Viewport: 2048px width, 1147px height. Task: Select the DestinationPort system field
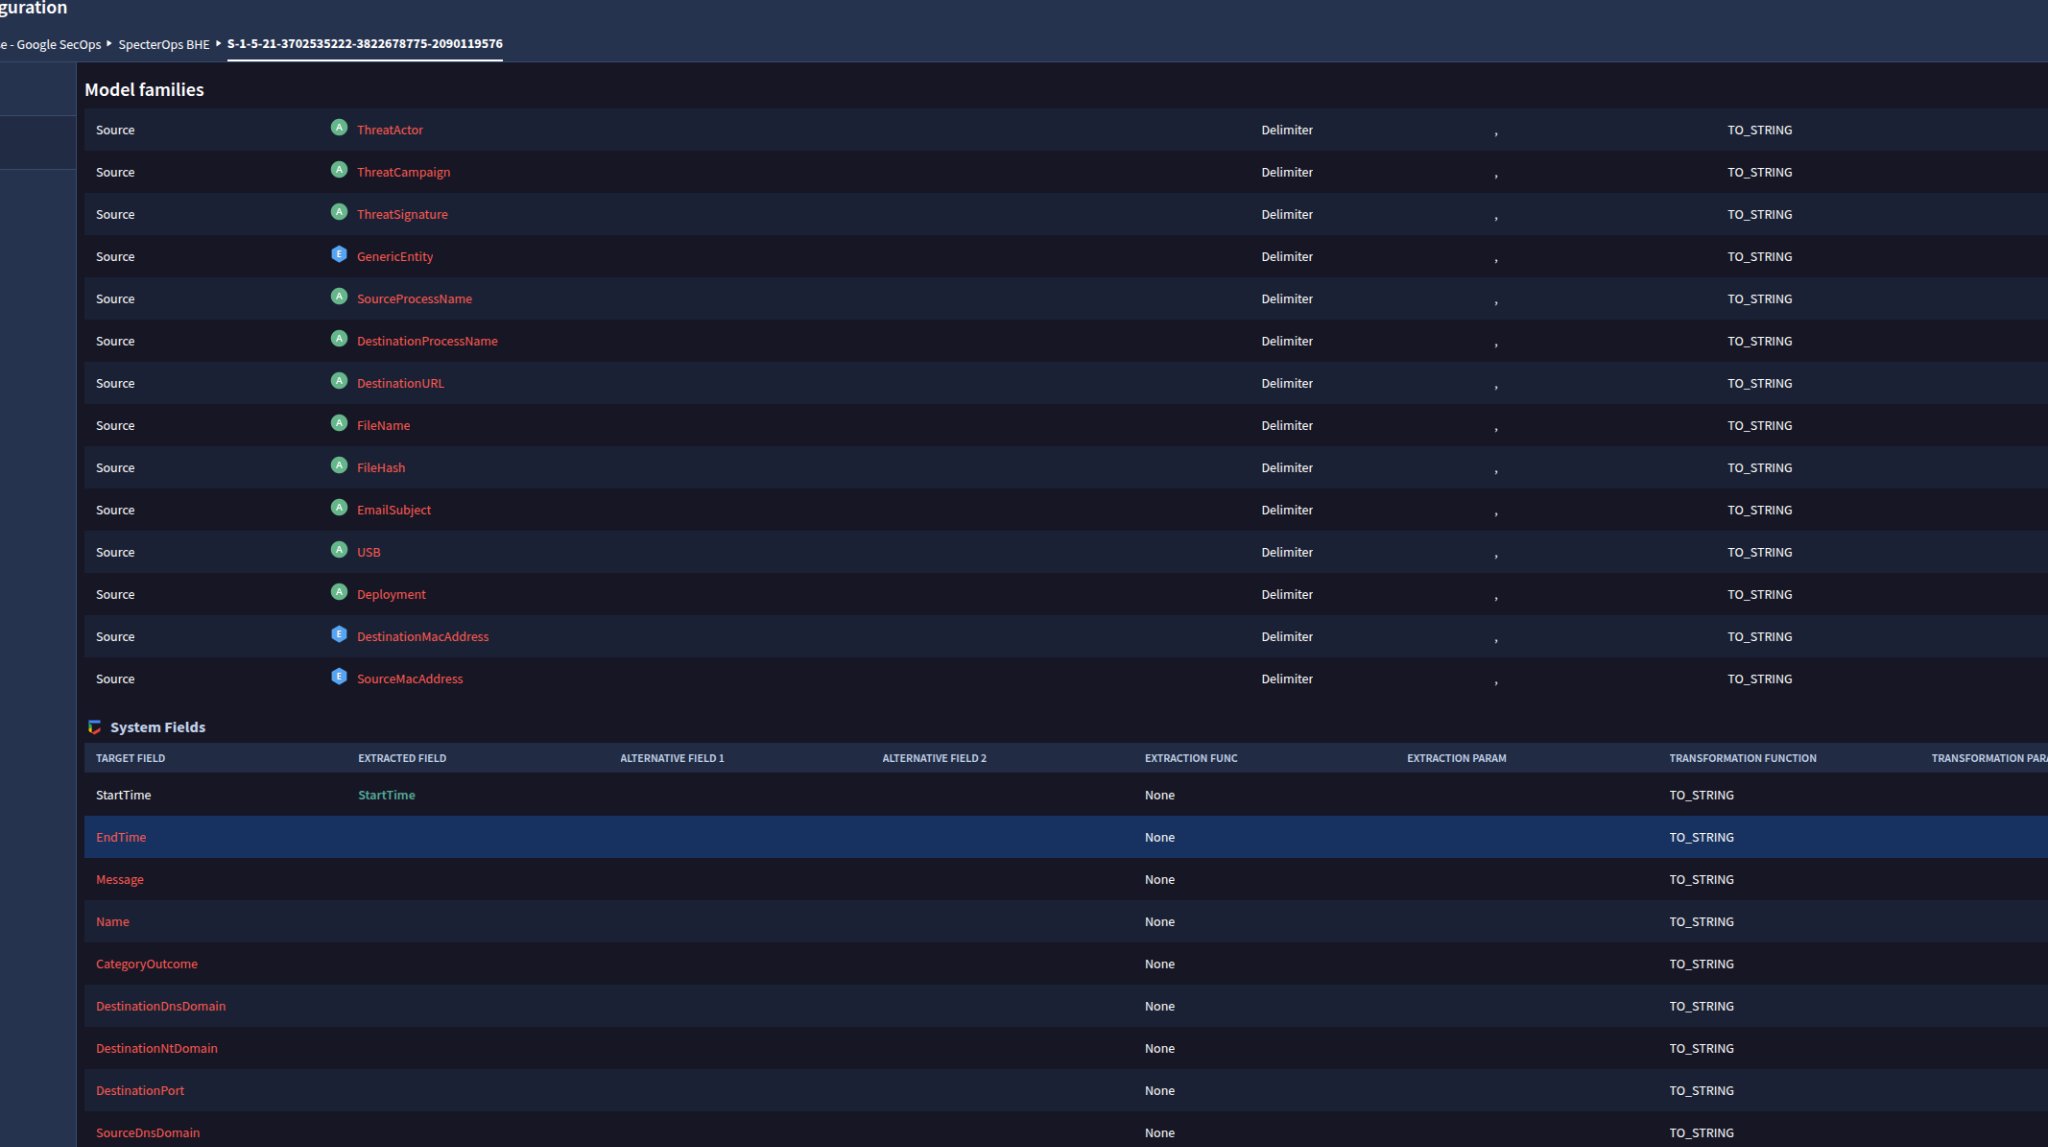point(140,1091)
